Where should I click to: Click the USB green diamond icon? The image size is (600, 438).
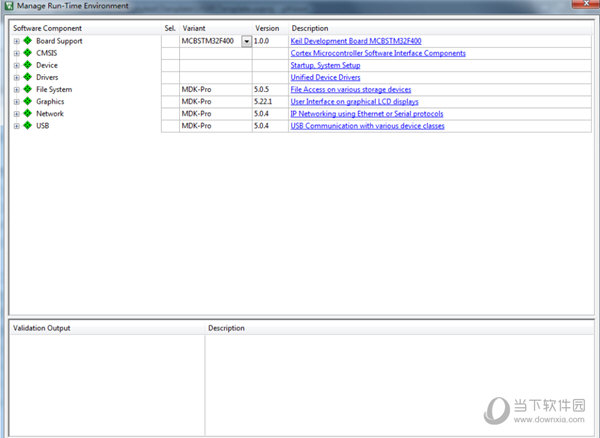coord(28,125)
